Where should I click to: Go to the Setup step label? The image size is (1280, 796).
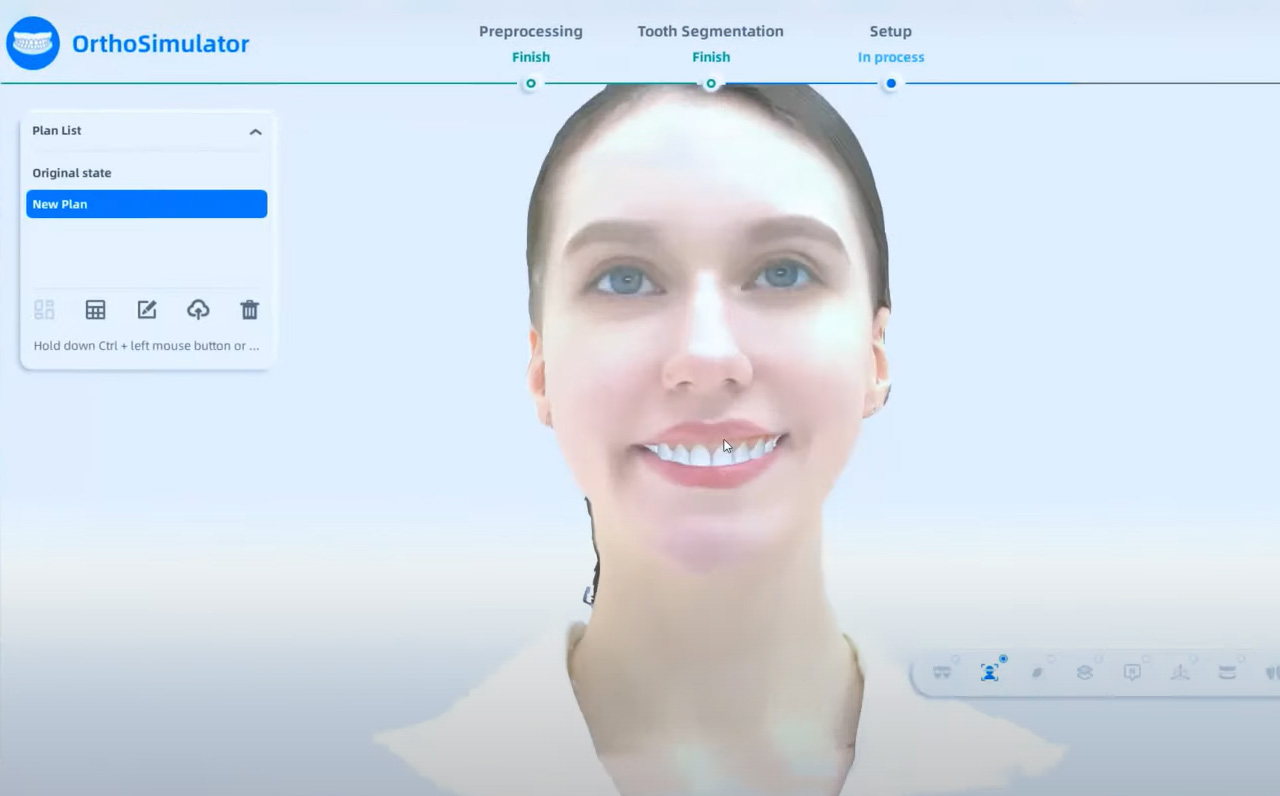coord(891,31)
